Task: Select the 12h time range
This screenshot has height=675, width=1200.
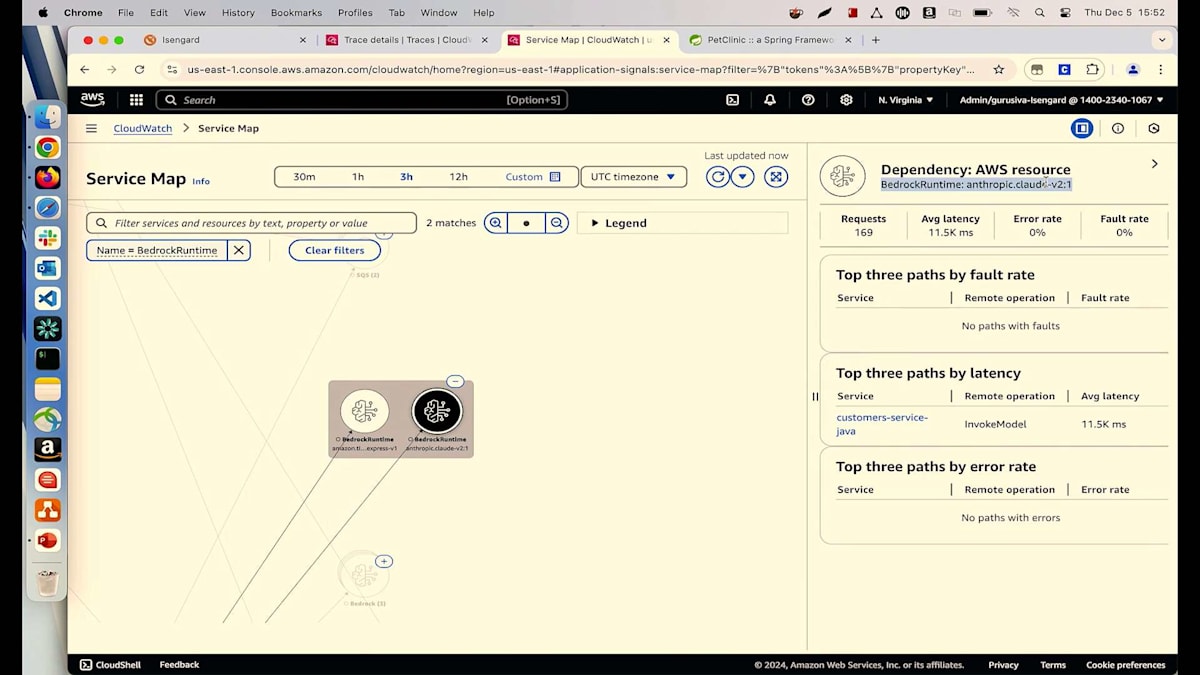Action: coord(458,177)
